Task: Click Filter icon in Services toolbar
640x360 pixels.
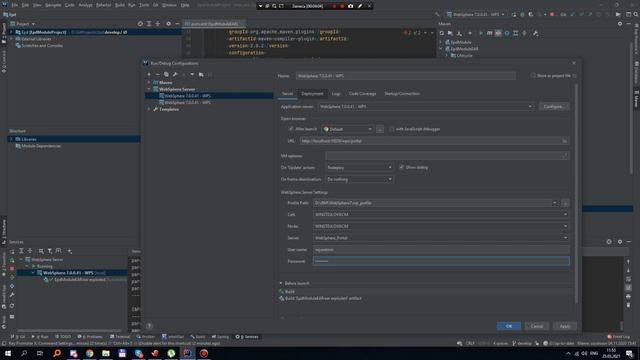Action: [x=50, y=251]
